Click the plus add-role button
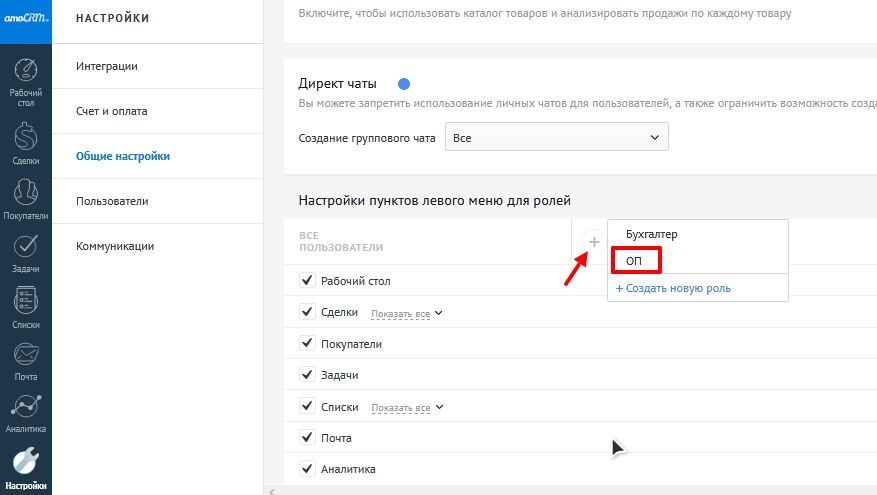This screenshot has height=495, width=877. click(x=594, y=242)
